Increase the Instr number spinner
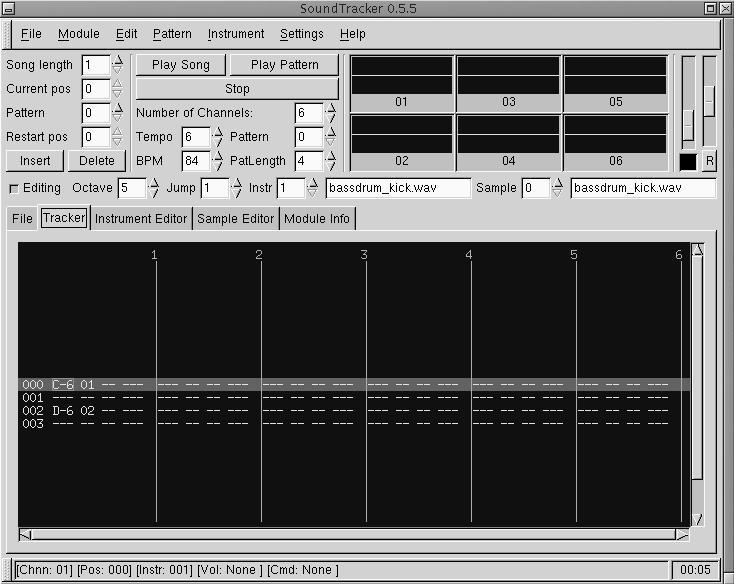734x584 pixels. click(313, 183)
